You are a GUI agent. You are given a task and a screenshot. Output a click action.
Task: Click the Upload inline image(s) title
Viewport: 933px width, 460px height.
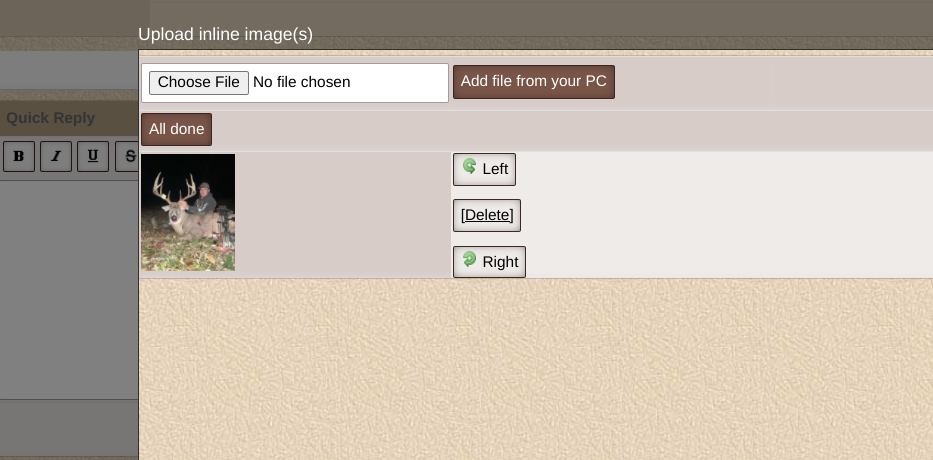(225, 35)
